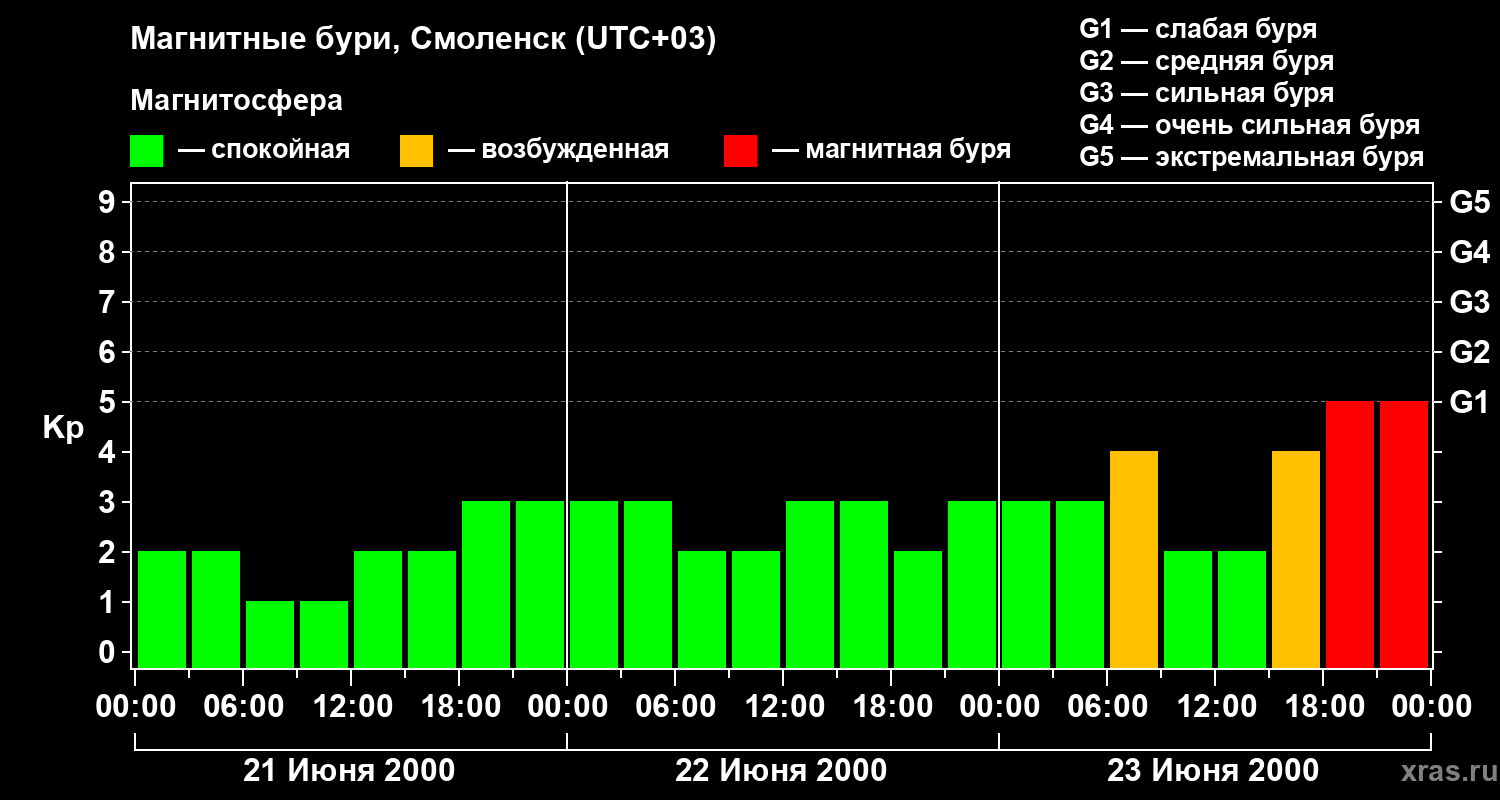Click the Kp 3 bar for 21 Июня 18:00–21:00

[x=486, y=584]
